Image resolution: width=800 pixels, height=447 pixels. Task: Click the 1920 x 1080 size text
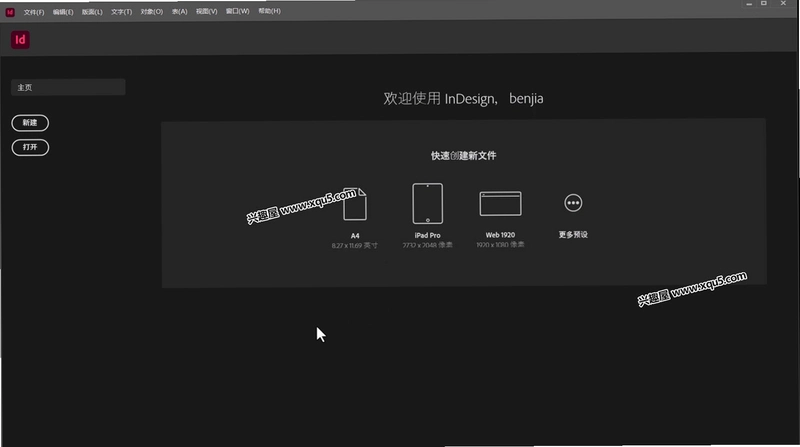point(500,245)
